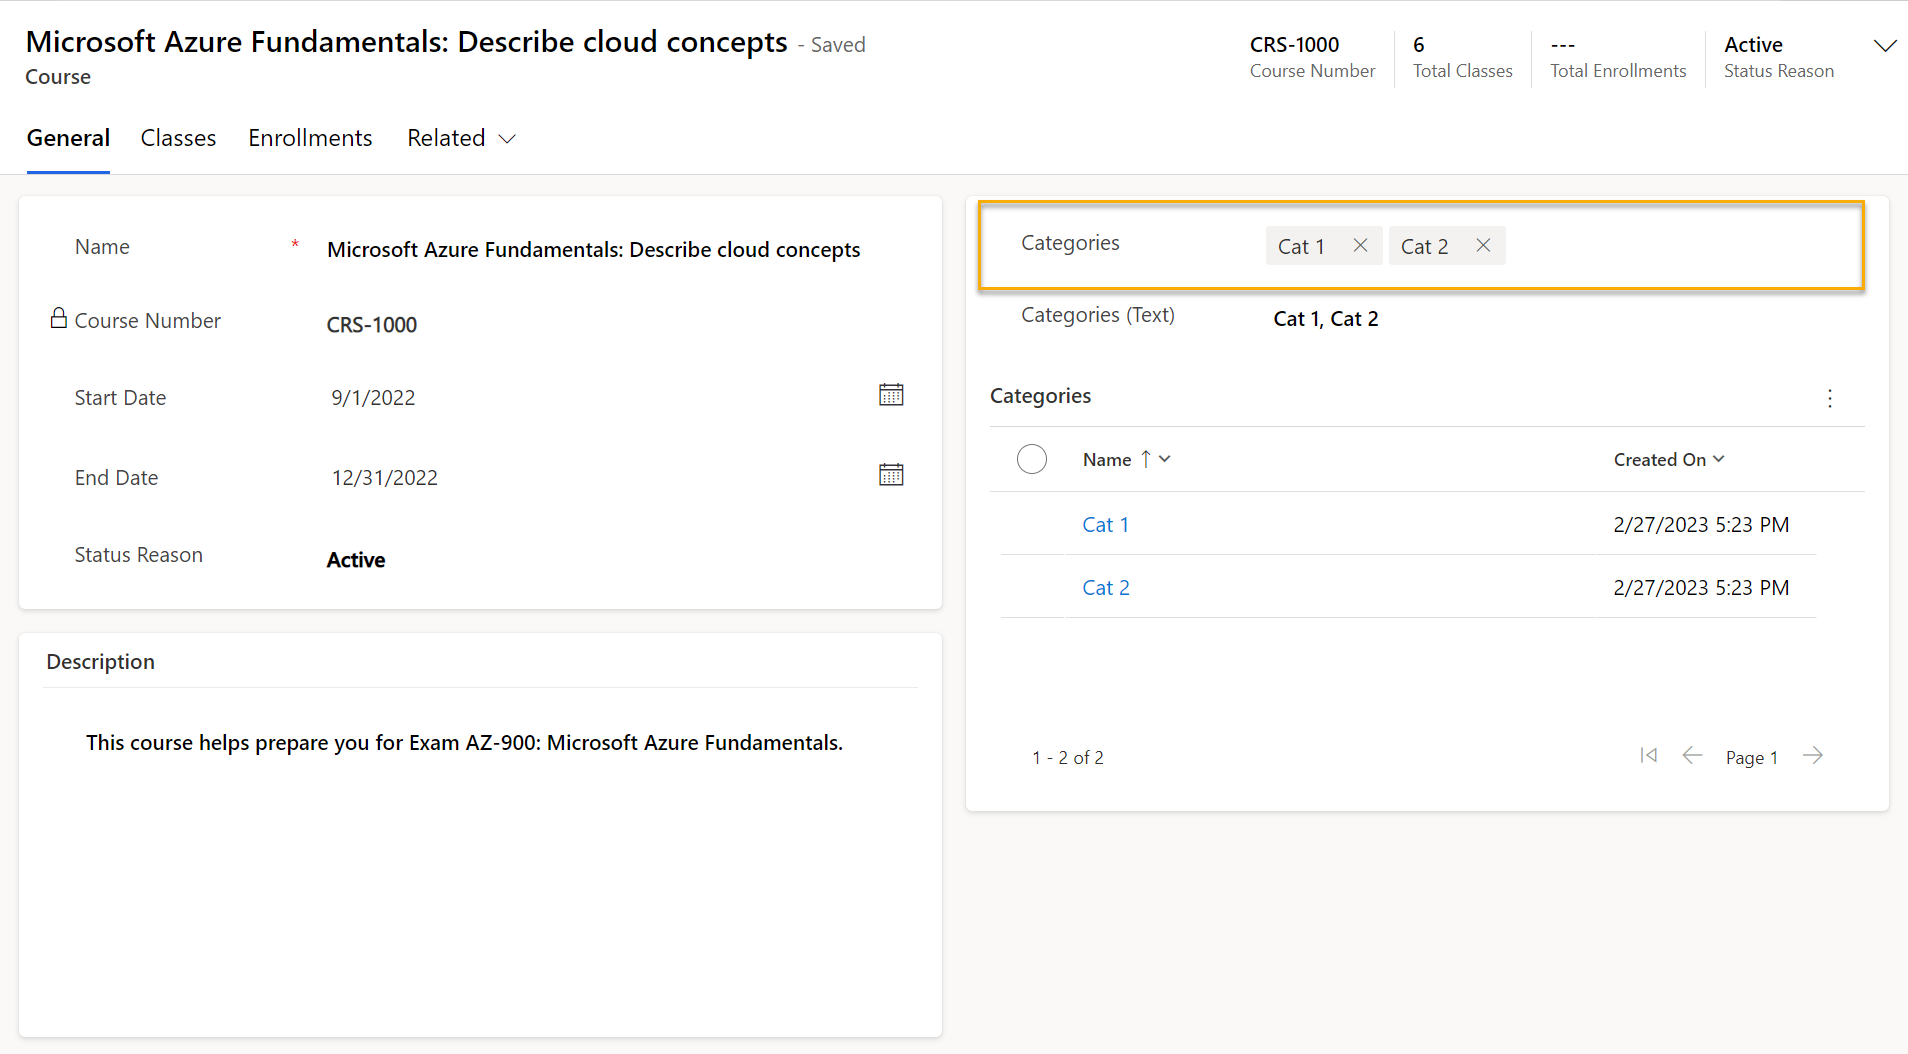Screen dimensions: 1908x1054
Task: Open the Start Date calendar picker
Action: tap(891, 395)
